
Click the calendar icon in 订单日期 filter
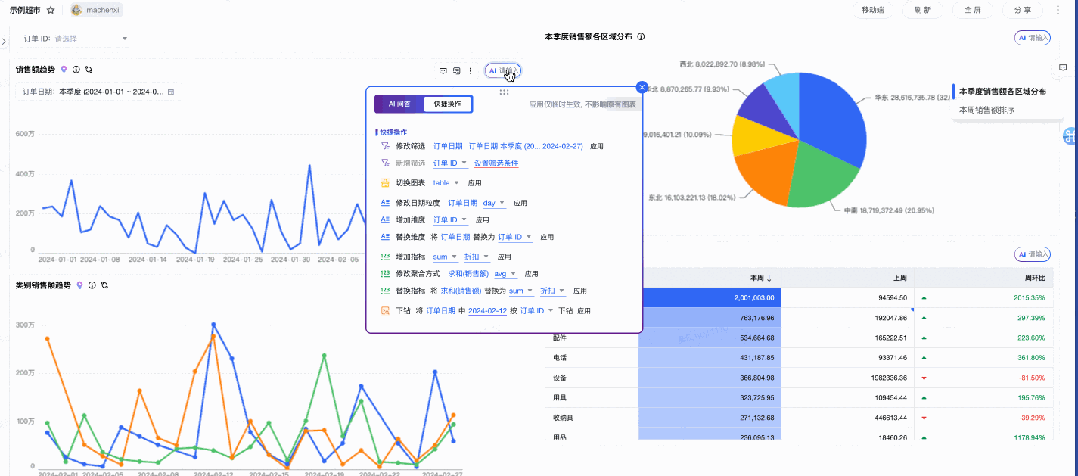[x=170, y=92]
